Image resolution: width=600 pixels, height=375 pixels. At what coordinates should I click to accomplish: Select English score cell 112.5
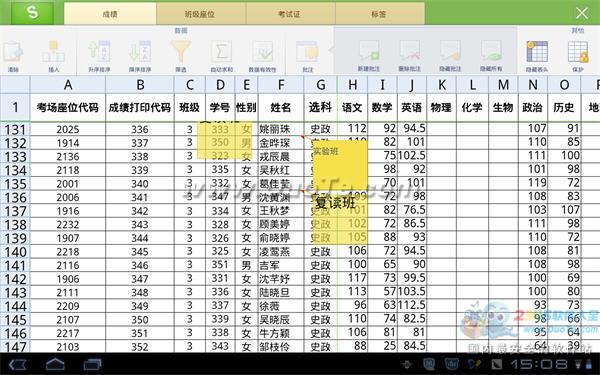412,306
